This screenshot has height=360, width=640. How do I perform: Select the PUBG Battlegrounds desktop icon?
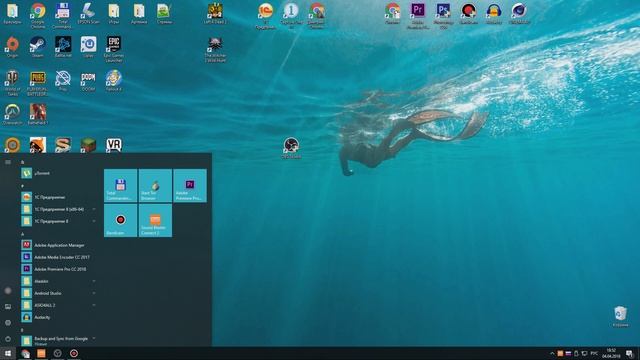click(x=38, y=83)
